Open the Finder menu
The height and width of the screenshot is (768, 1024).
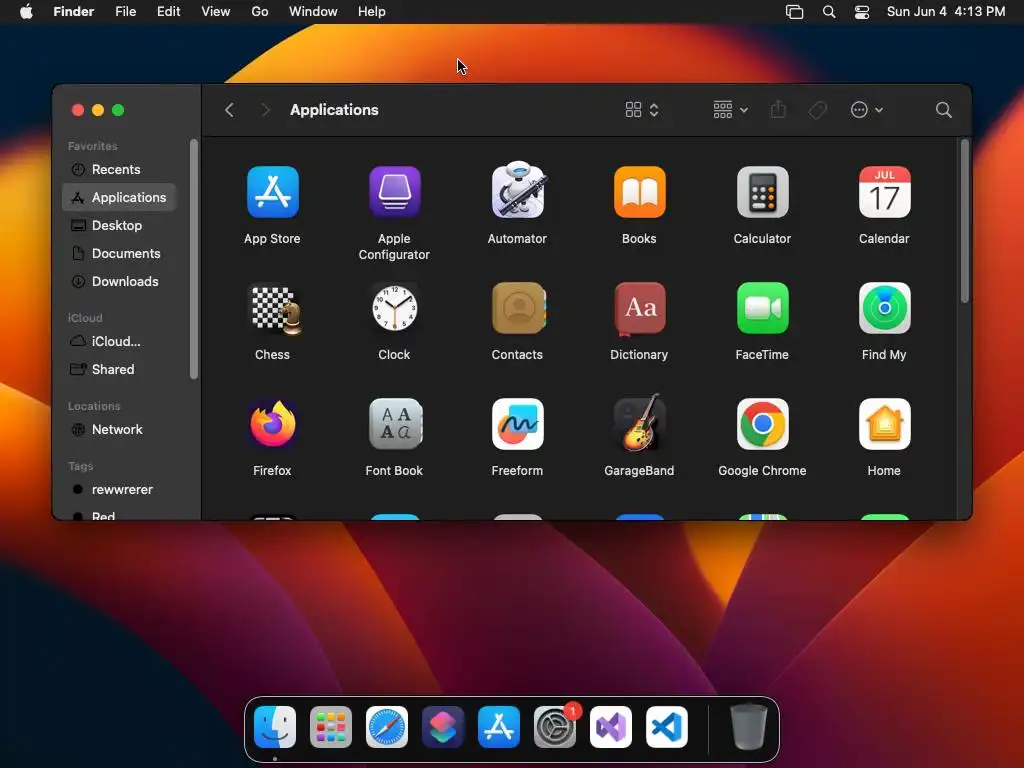click(73, 12)
